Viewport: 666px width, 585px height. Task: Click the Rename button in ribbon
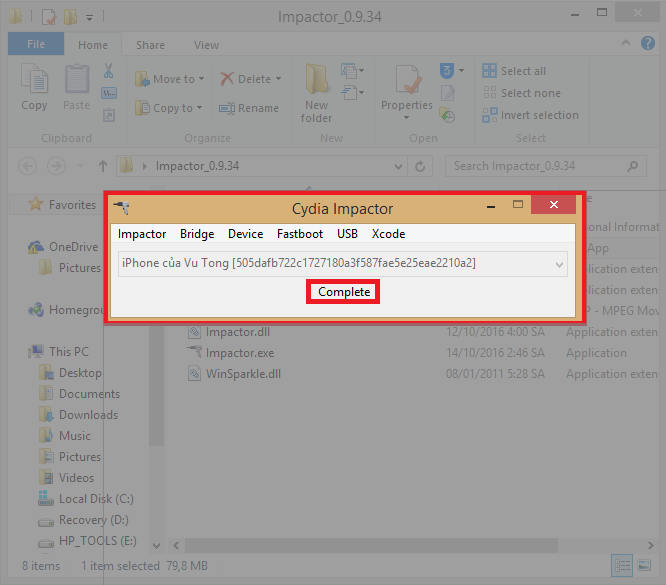pyautogui.click(x=249, y=108)
